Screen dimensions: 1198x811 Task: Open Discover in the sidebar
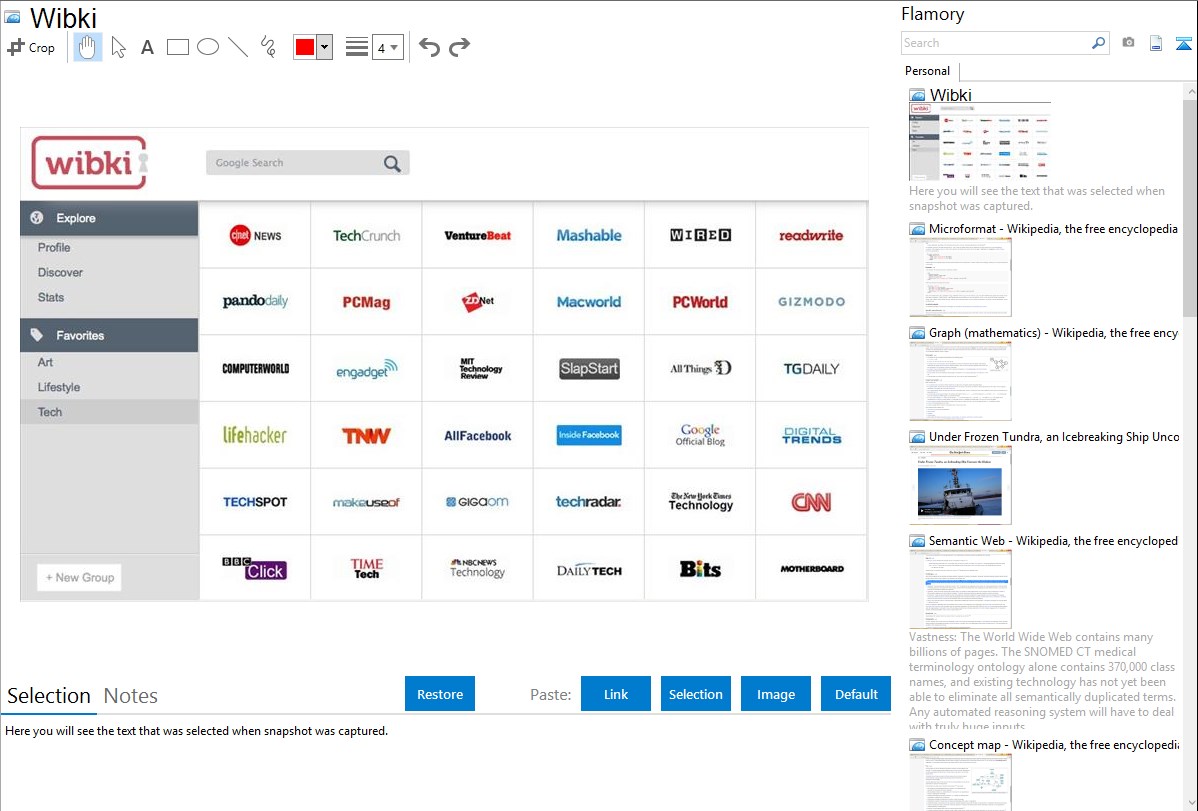[x=60, y=272]
